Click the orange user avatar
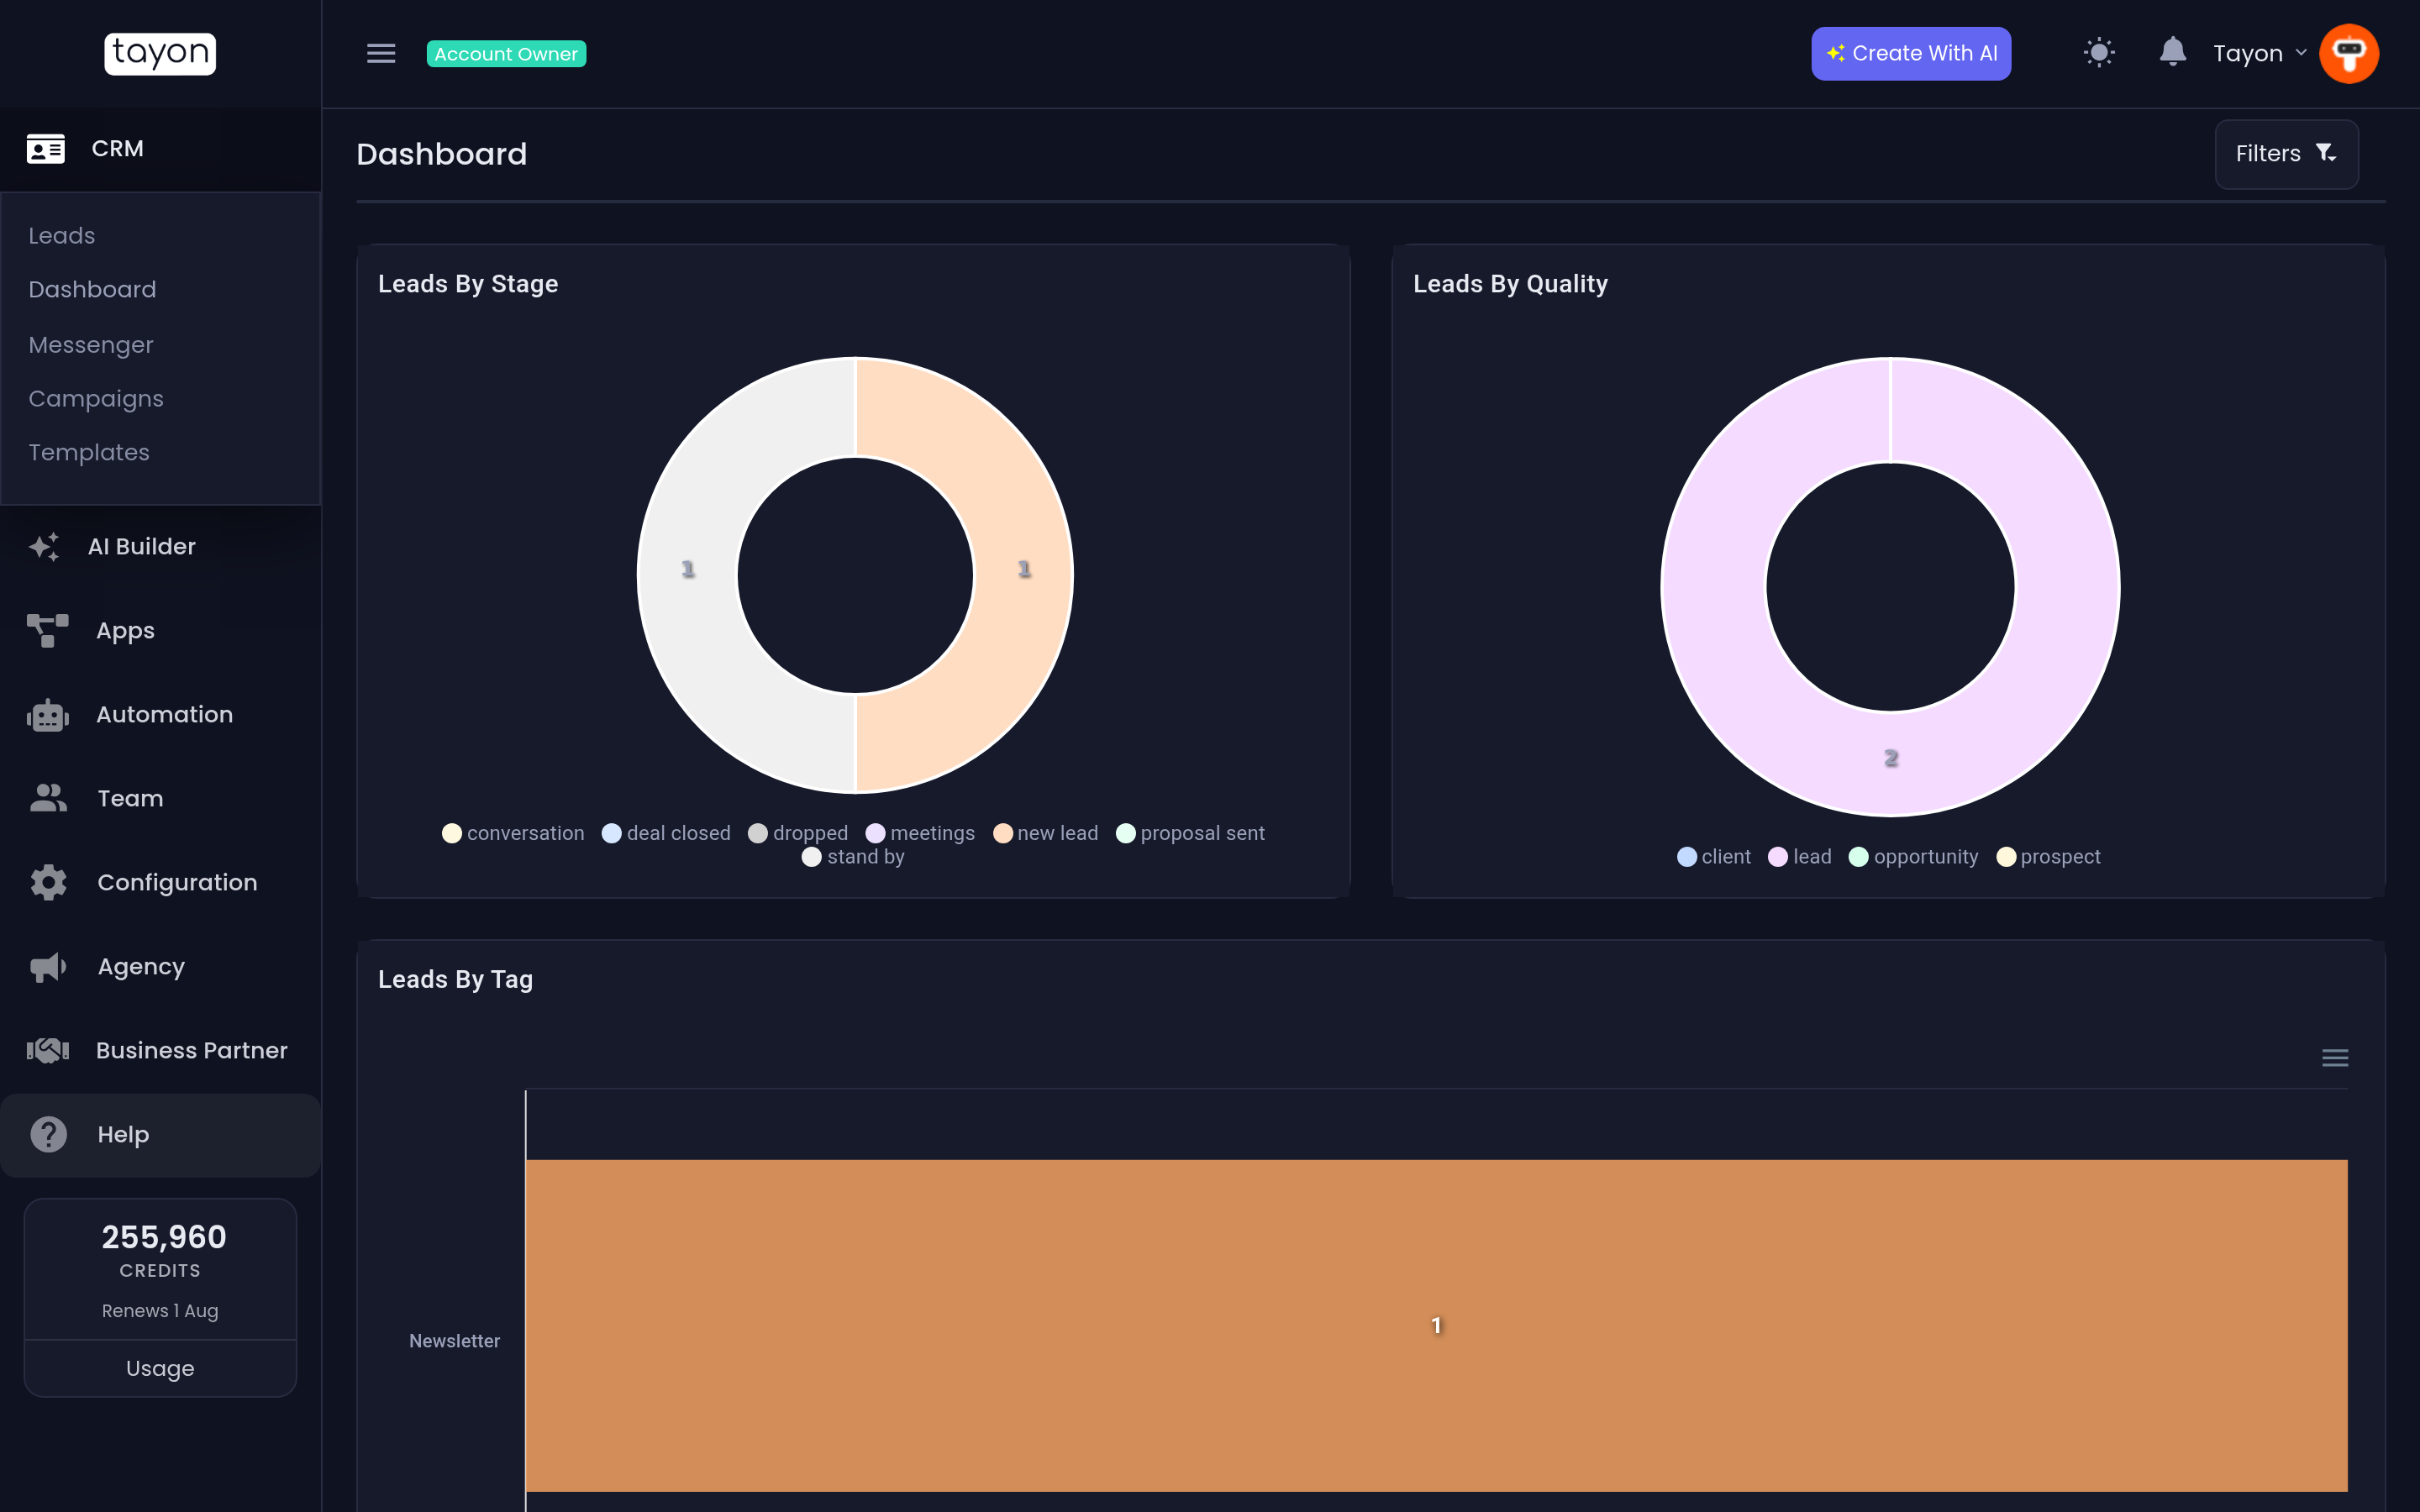Viewport: 2420px width, 1512px height. tap(2348, 53)
